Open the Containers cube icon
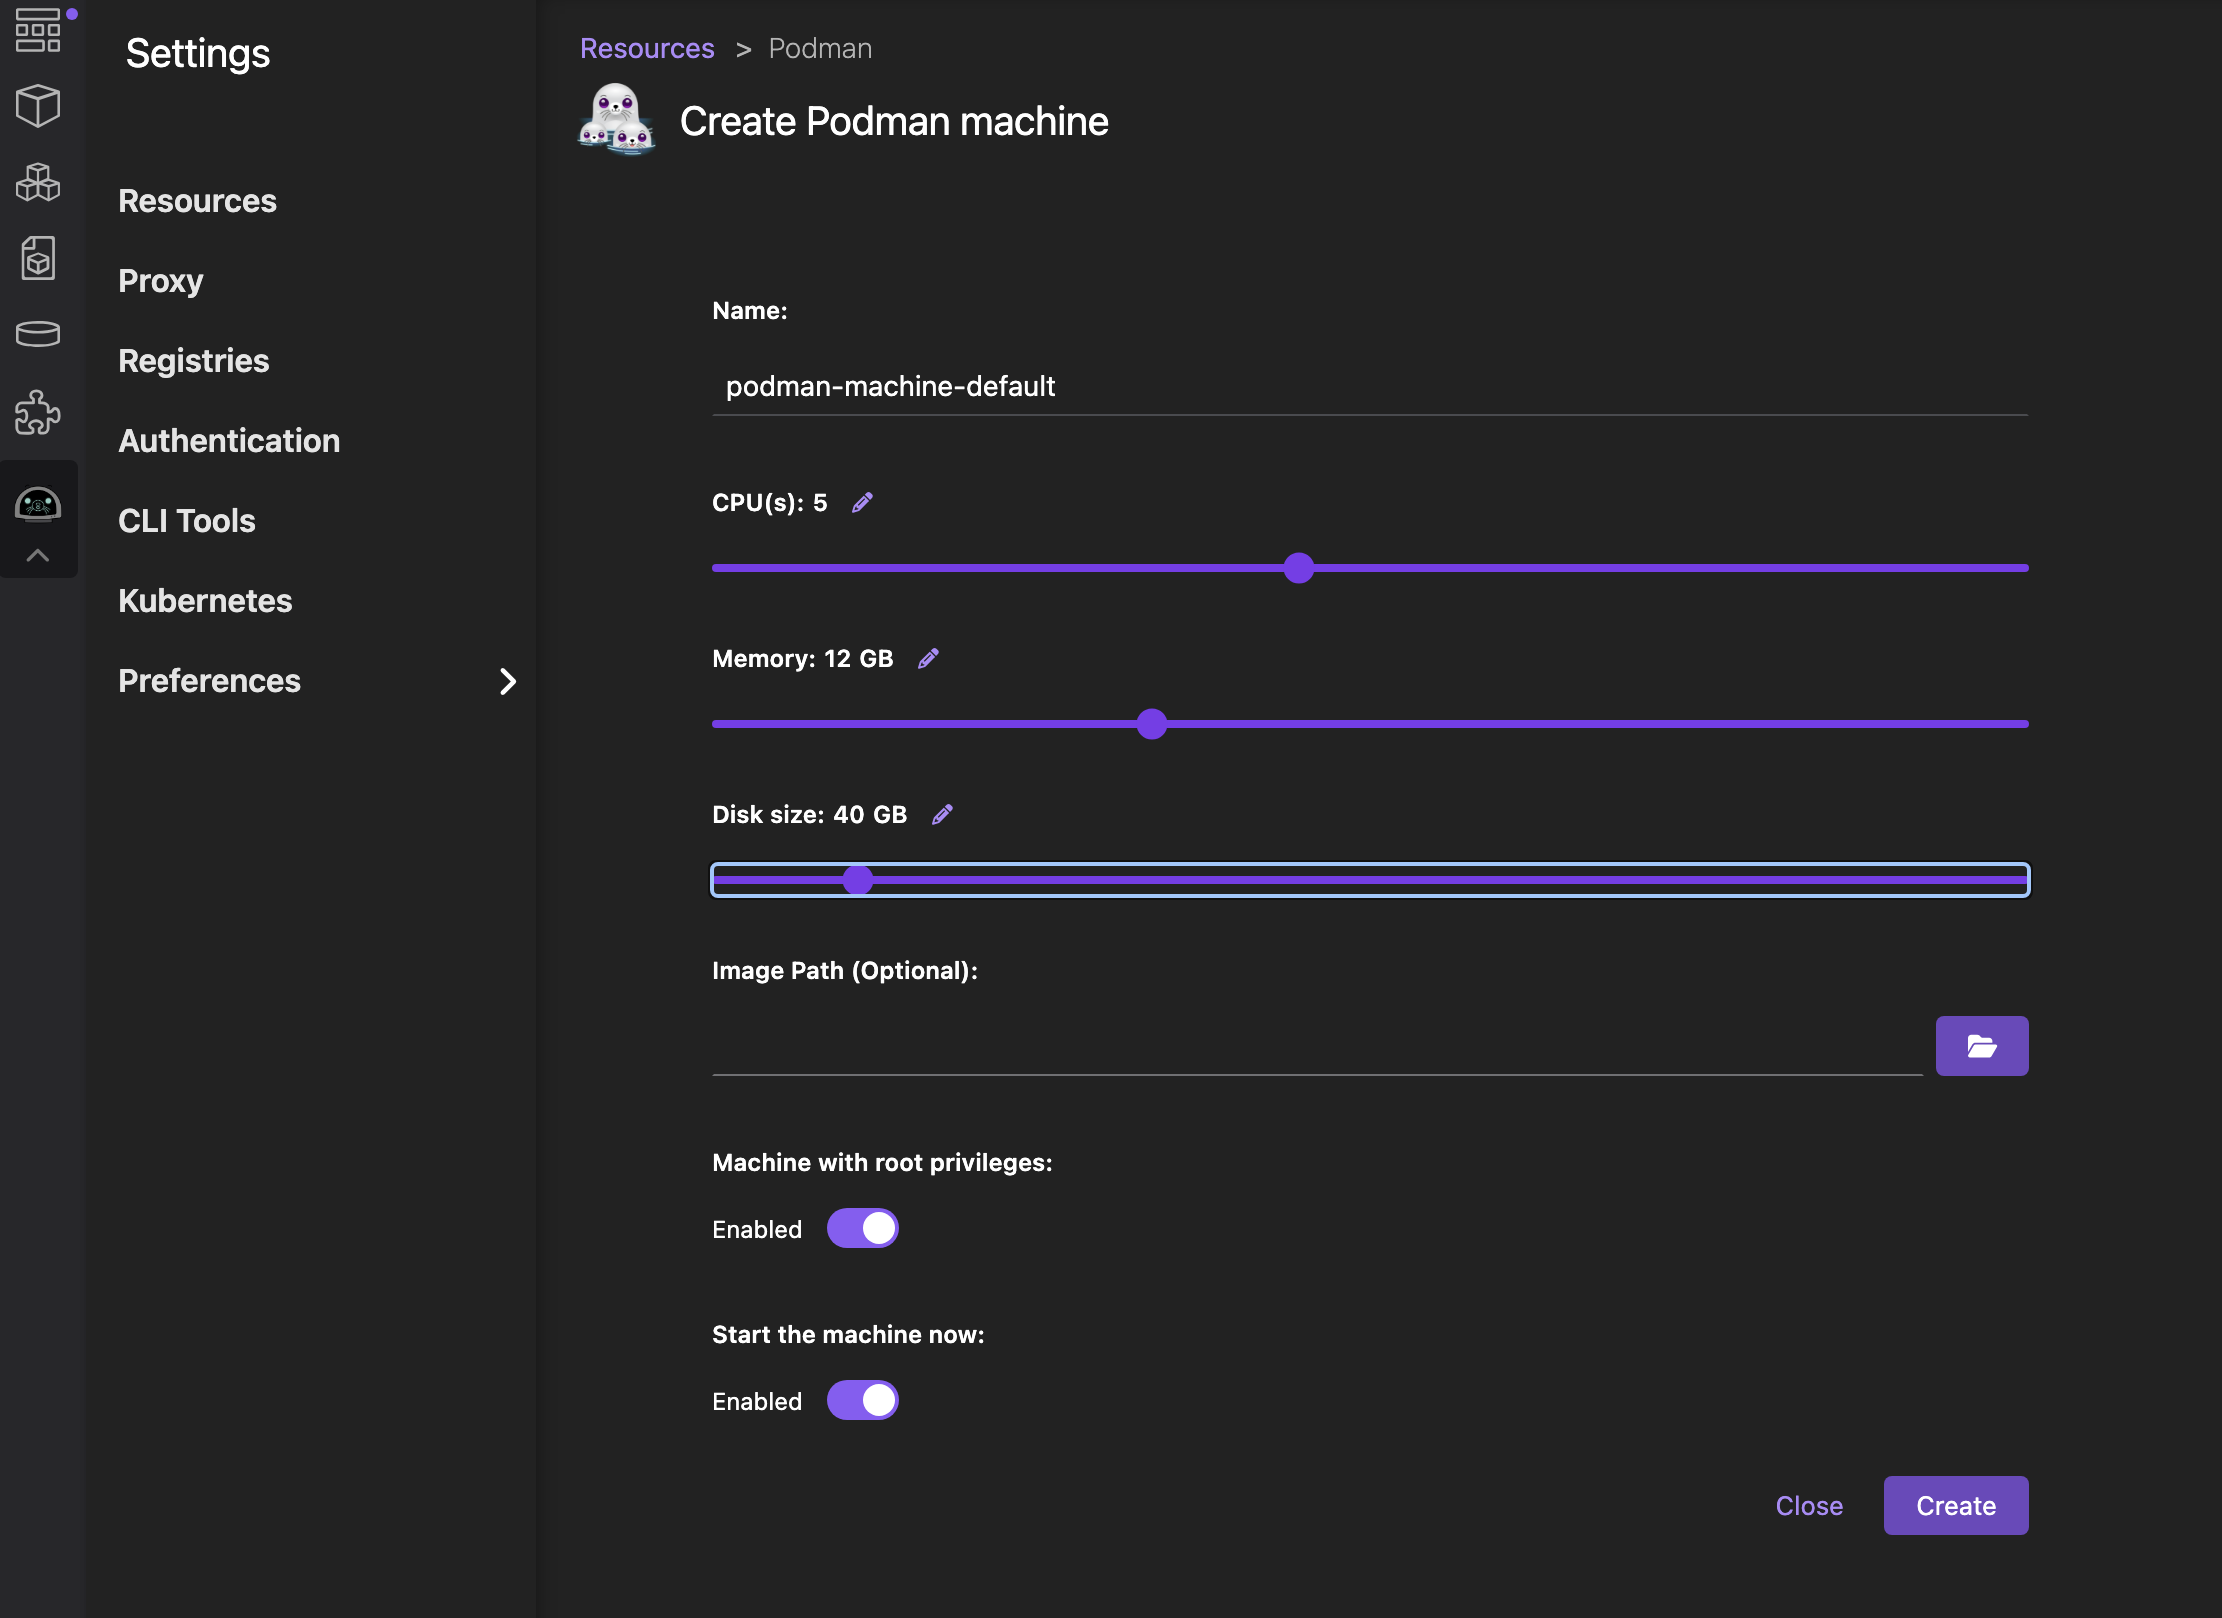This screenshot has width=2222, height=1618. [x=38, y=105]
